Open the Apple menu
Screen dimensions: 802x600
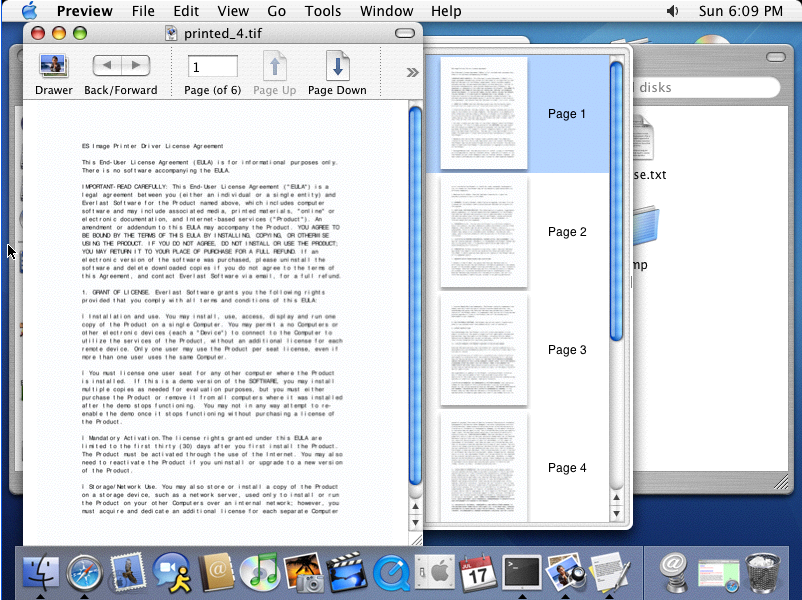pos(30,11)
